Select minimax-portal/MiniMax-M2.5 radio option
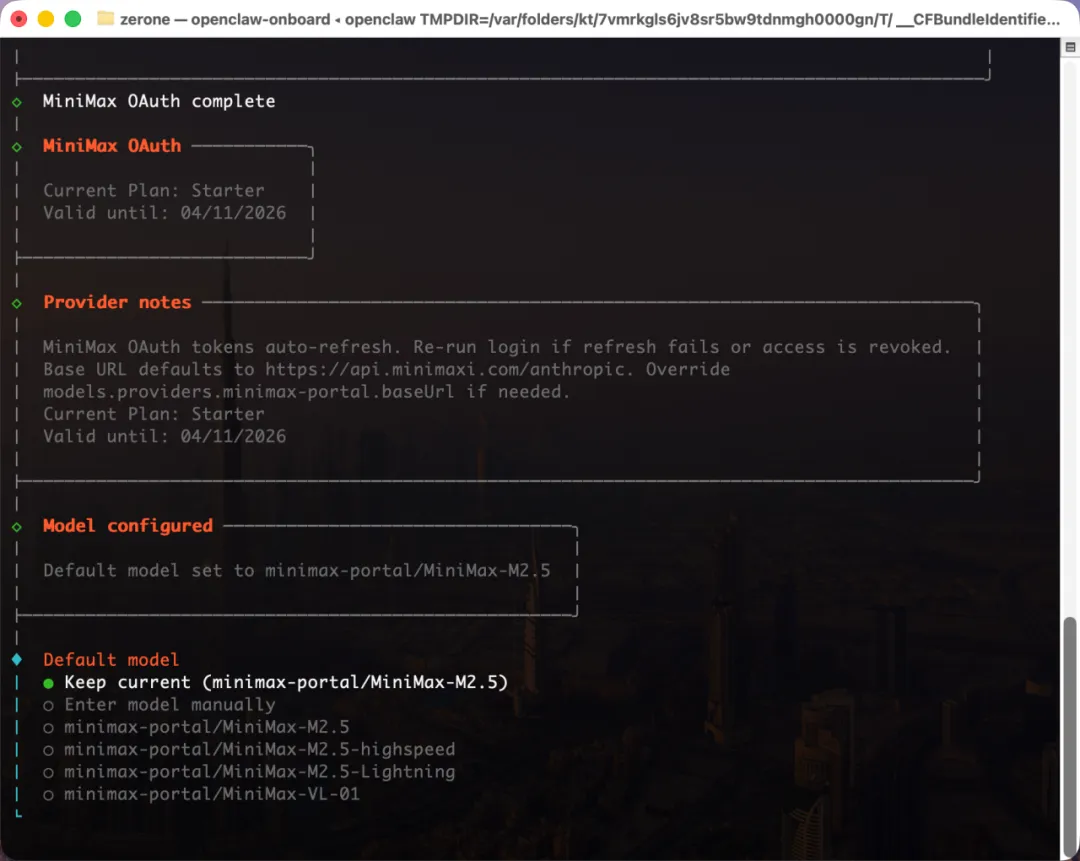 [x=196, y=727]
